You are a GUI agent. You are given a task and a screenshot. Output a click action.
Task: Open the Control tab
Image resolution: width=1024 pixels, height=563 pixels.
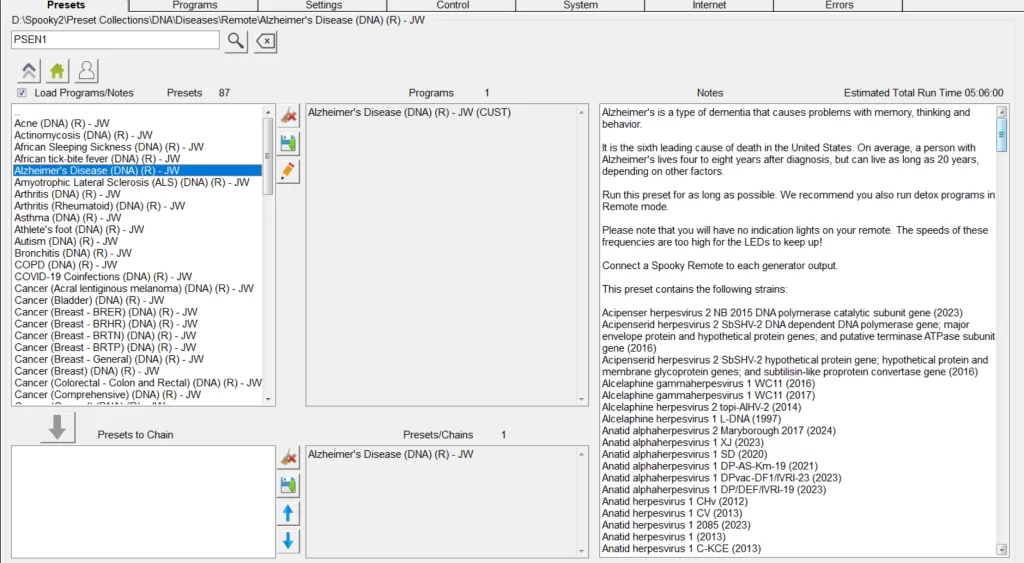pos(452,5)
